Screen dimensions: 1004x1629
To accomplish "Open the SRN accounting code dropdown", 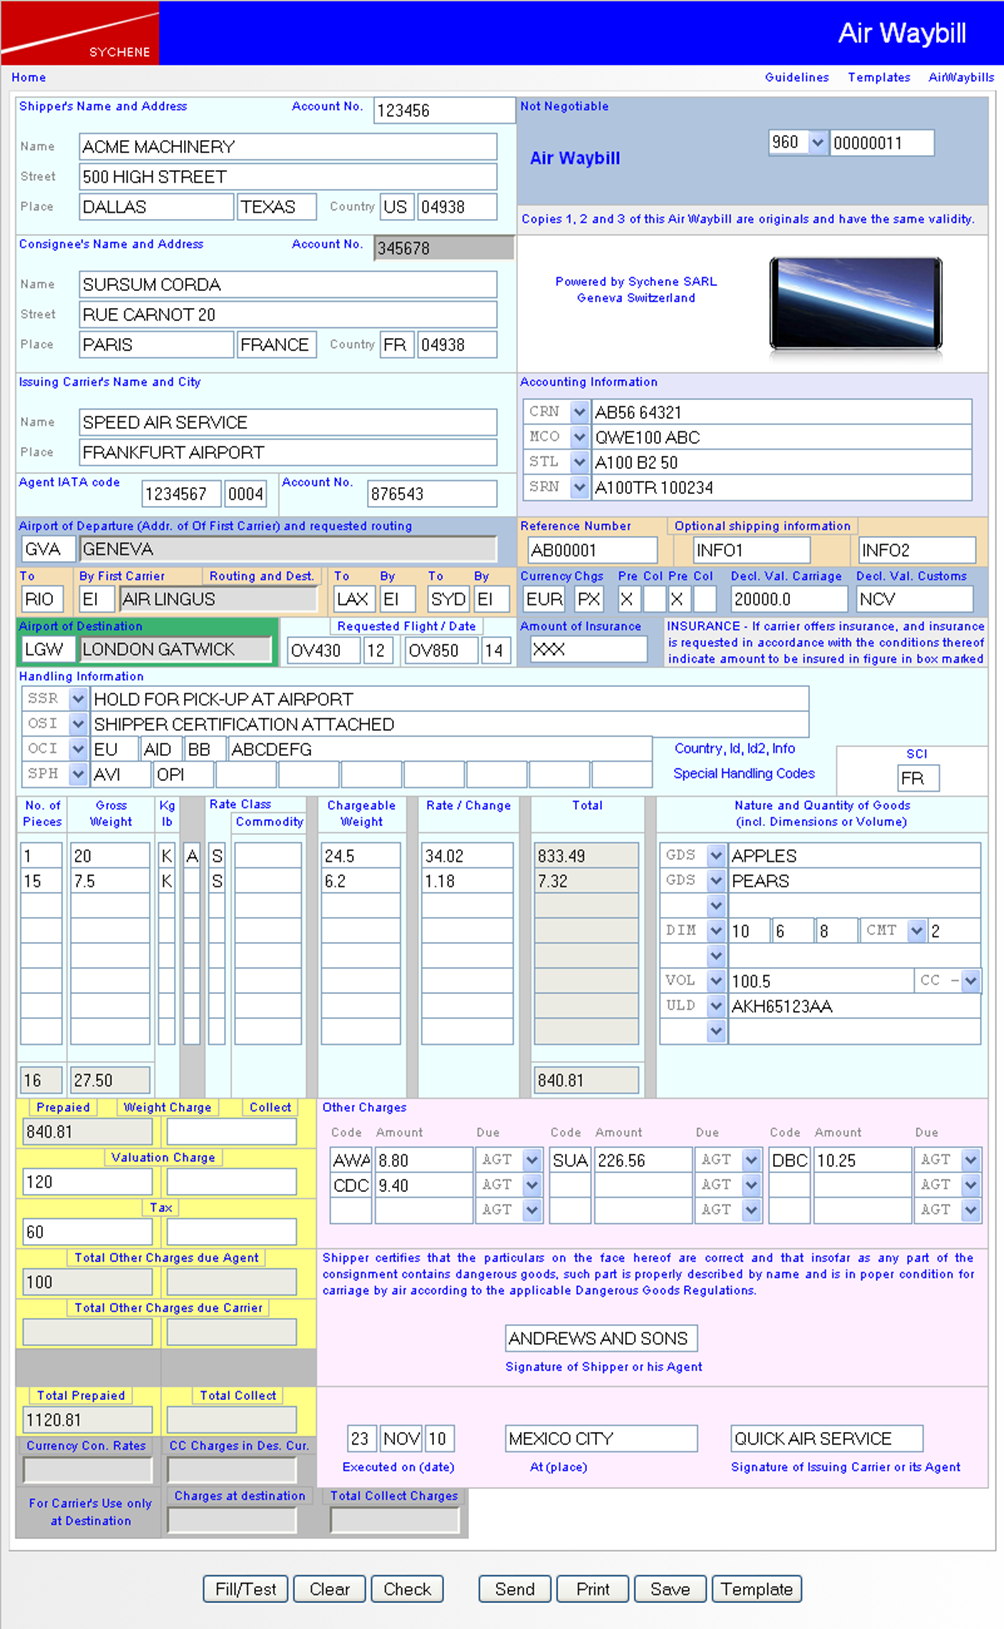I will pyautogui.click(x=579, y=486).
